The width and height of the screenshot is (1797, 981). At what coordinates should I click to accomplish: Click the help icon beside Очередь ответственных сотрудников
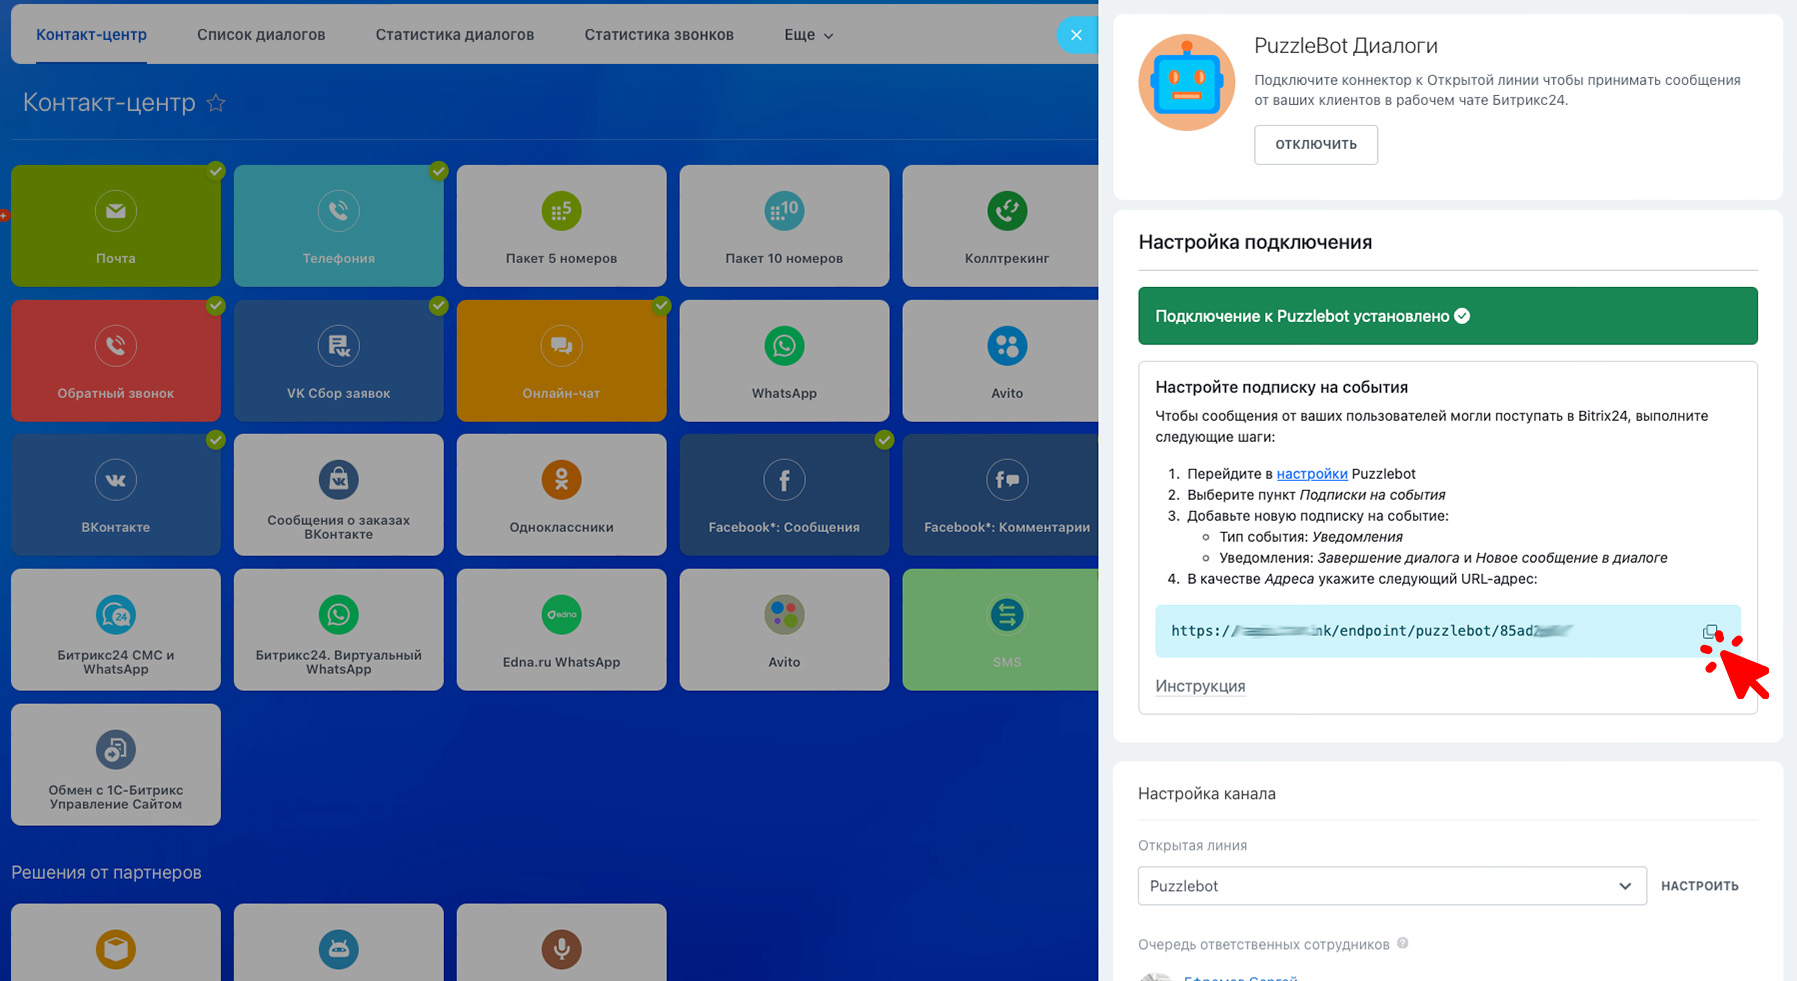(x=1403, y=943)
